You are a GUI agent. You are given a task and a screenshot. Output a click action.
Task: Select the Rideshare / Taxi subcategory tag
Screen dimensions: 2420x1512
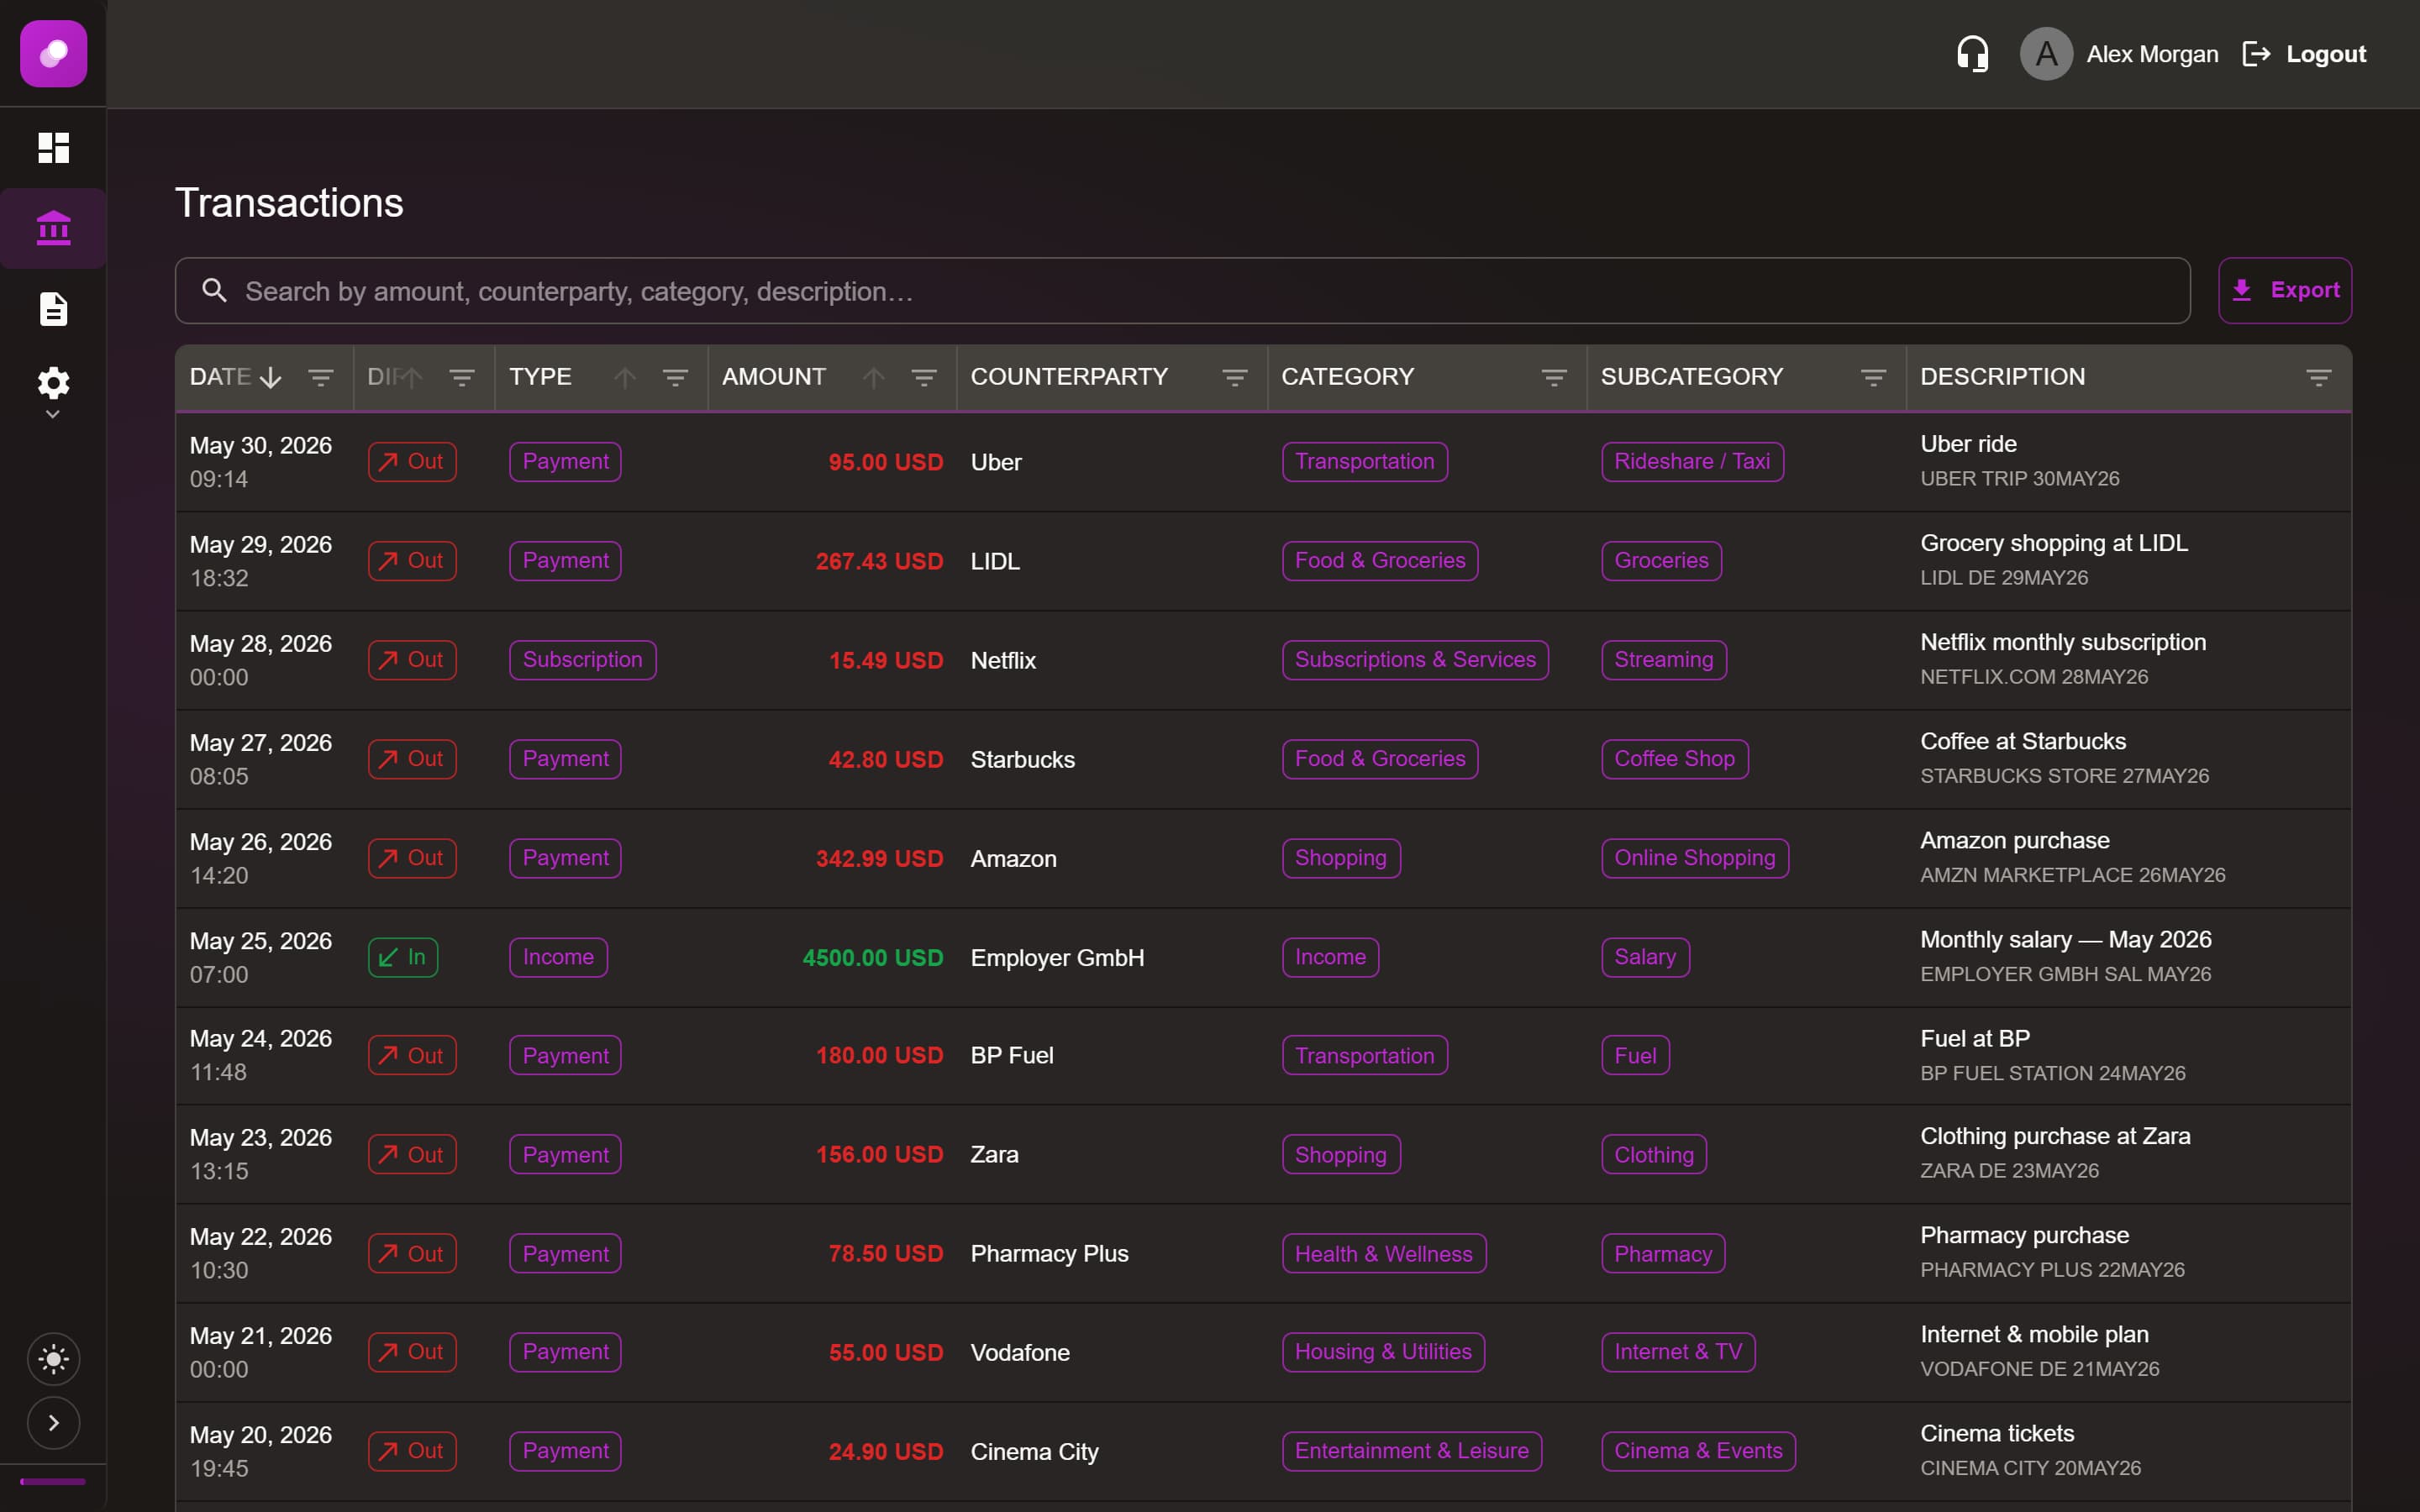pos(1692,462)
